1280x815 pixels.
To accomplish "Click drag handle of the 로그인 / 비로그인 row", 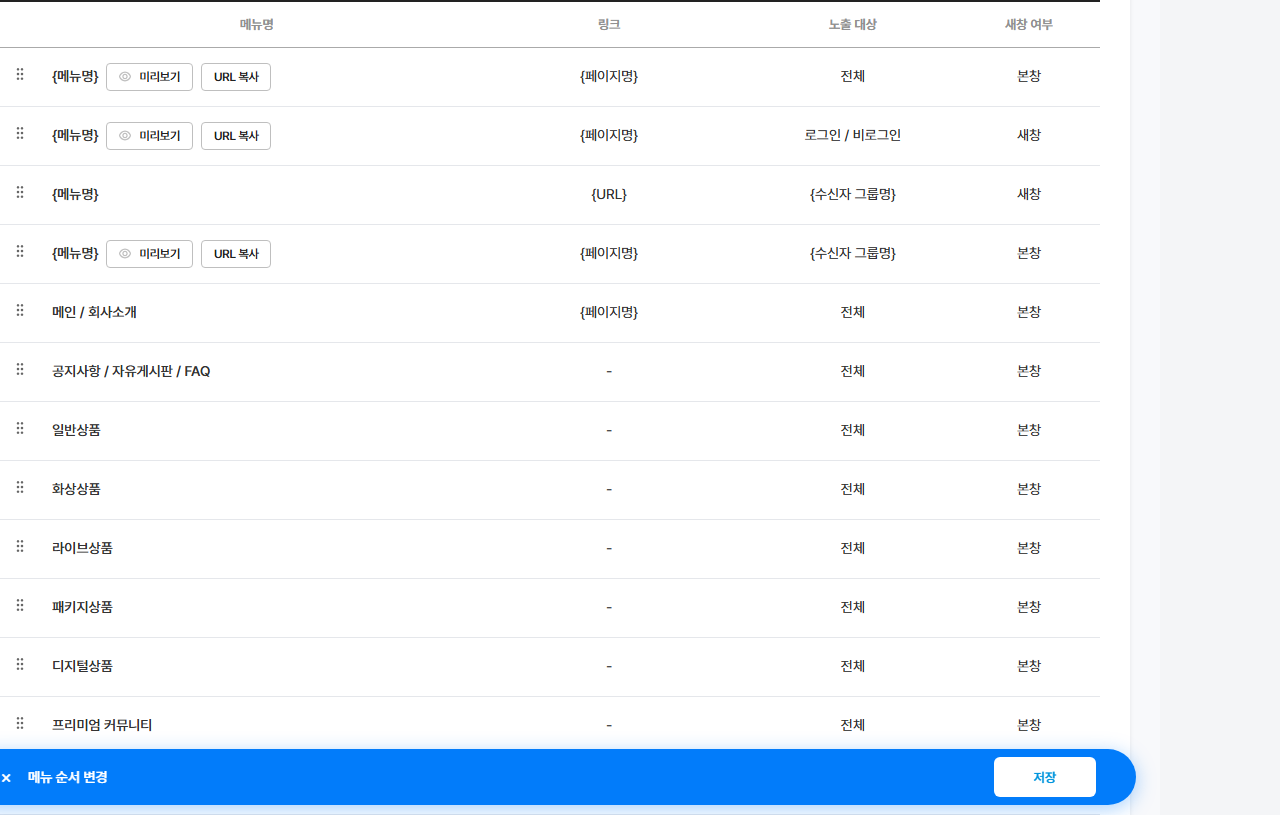I will pyautogui.click(x=20, y=134).
